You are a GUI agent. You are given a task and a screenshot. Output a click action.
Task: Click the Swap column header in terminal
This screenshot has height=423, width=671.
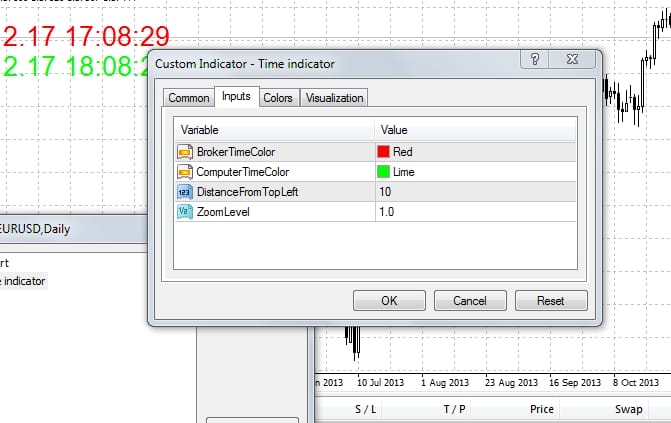[x=628, y=410]
